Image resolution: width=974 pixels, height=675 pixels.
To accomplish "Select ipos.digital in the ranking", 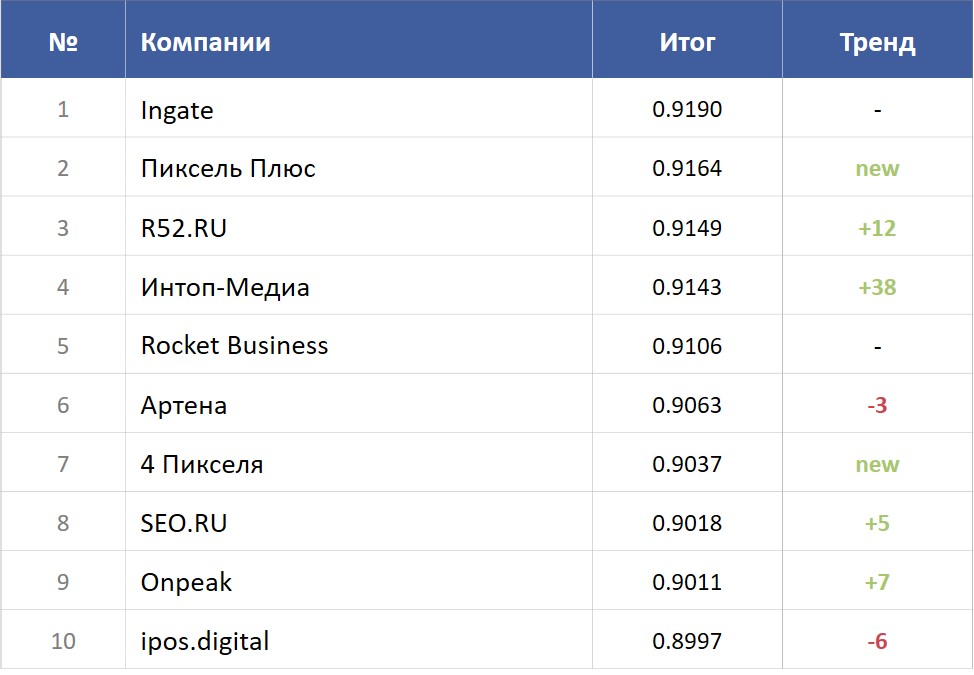I will pos(205,641).
